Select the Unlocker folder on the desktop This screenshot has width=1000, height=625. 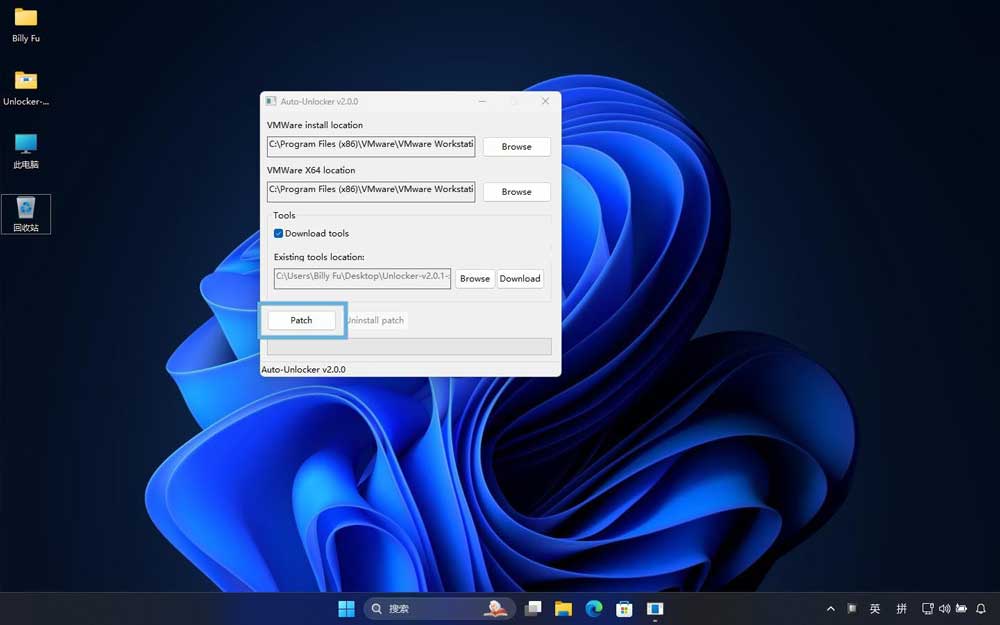[x=26, y=83]
